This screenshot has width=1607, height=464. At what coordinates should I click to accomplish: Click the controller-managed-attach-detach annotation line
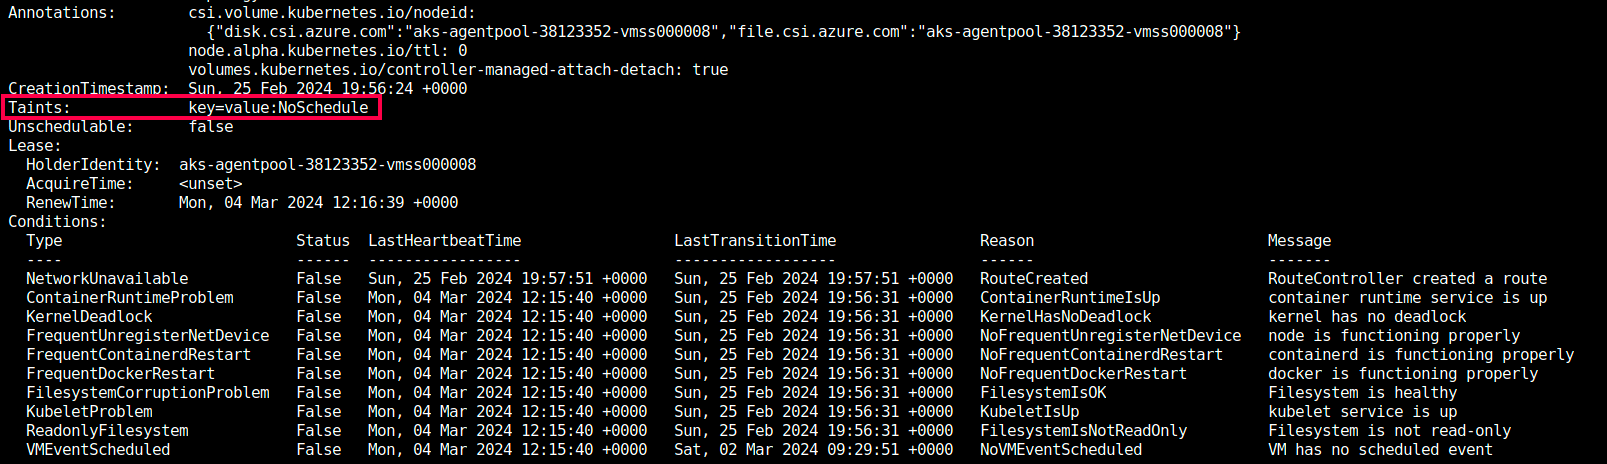pos(458,70)
